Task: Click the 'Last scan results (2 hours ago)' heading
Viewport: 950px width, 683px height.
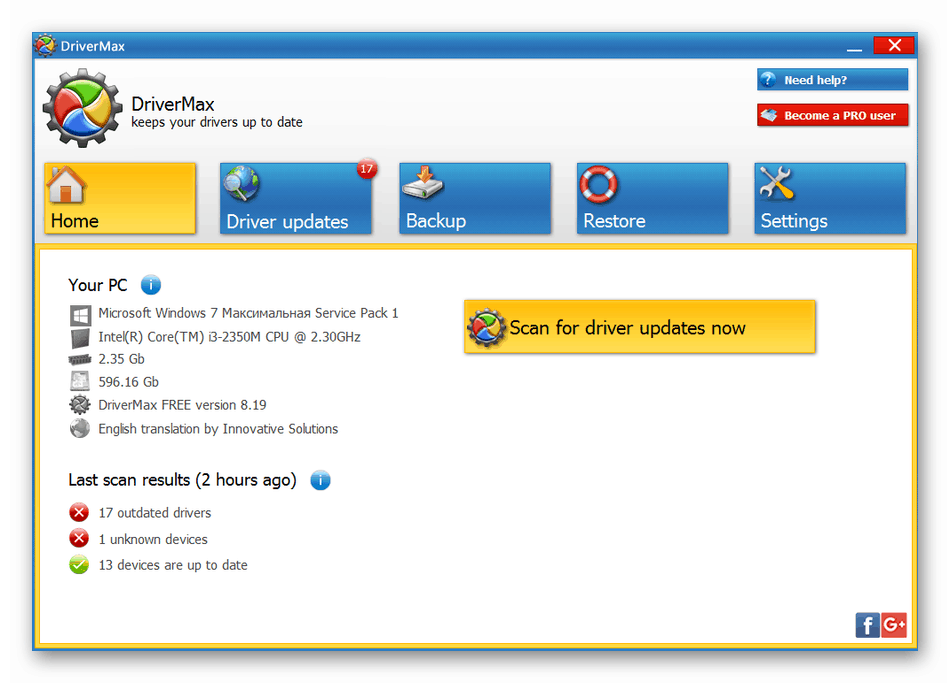Action: (x=182, y=480)
